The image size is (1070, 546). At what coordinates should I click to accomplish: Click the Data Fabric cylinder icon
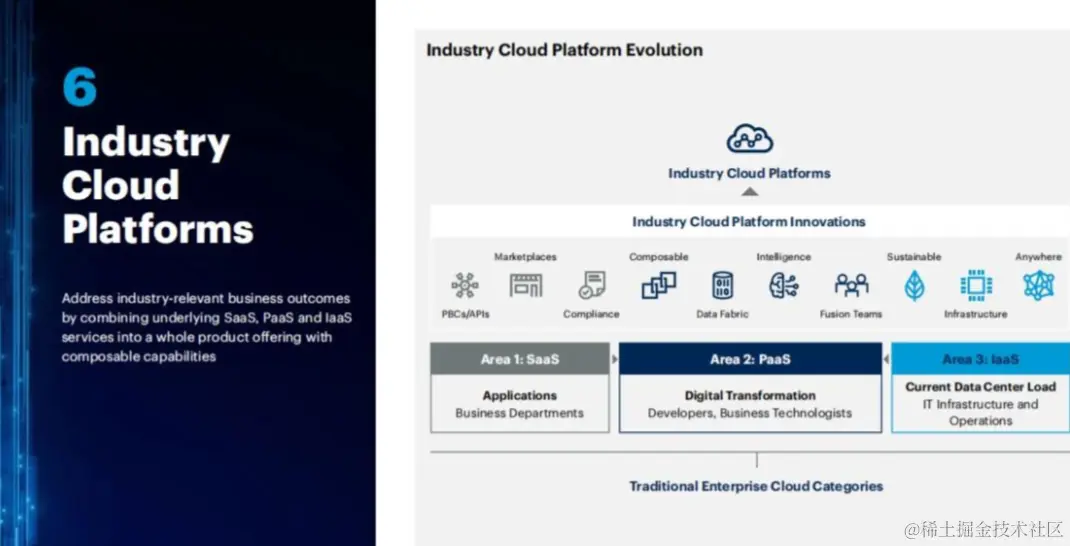coord(723,285)
